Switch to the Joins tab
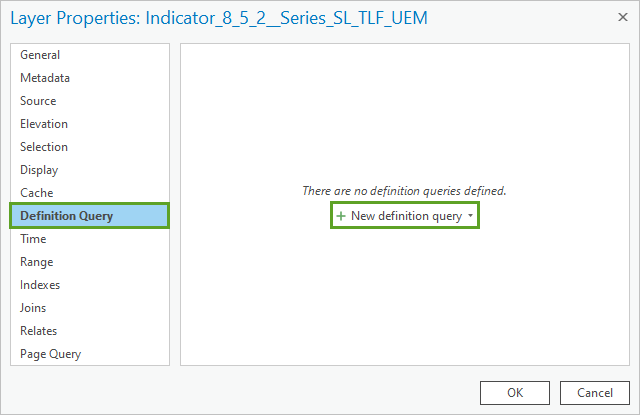The height and width of the screenshot is (415, 640). point(33,308)
